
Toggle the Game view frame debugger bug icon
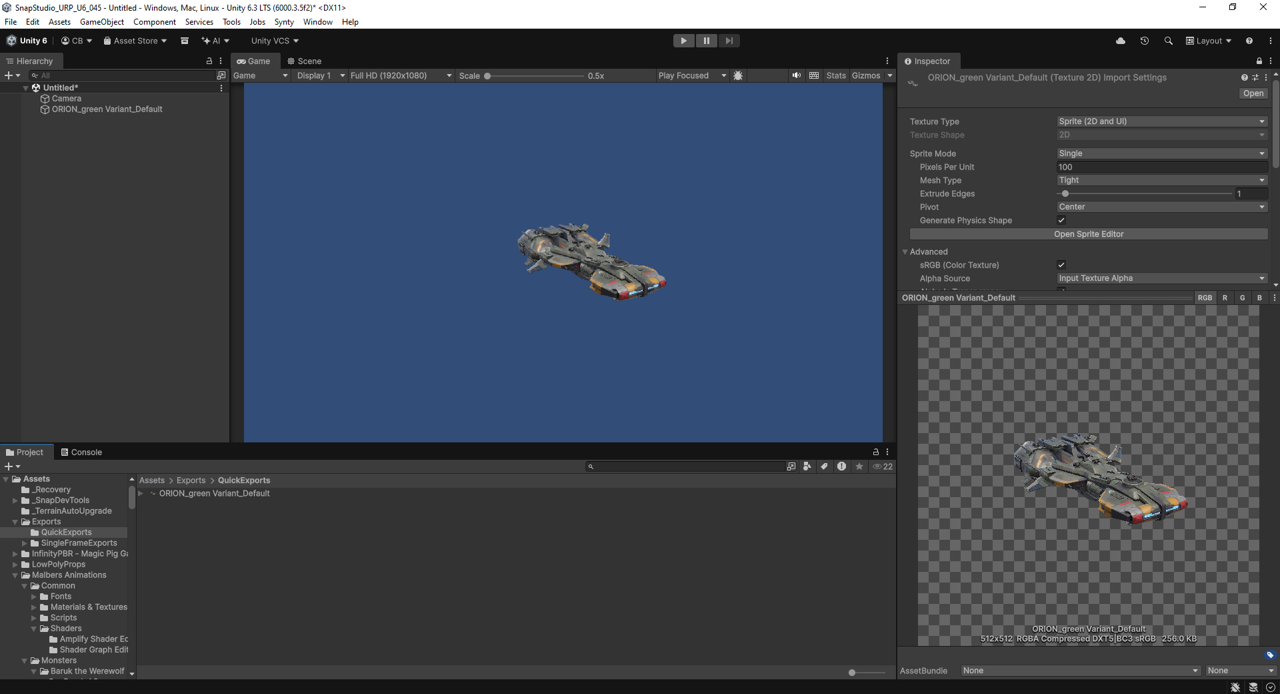pos(738,75)
